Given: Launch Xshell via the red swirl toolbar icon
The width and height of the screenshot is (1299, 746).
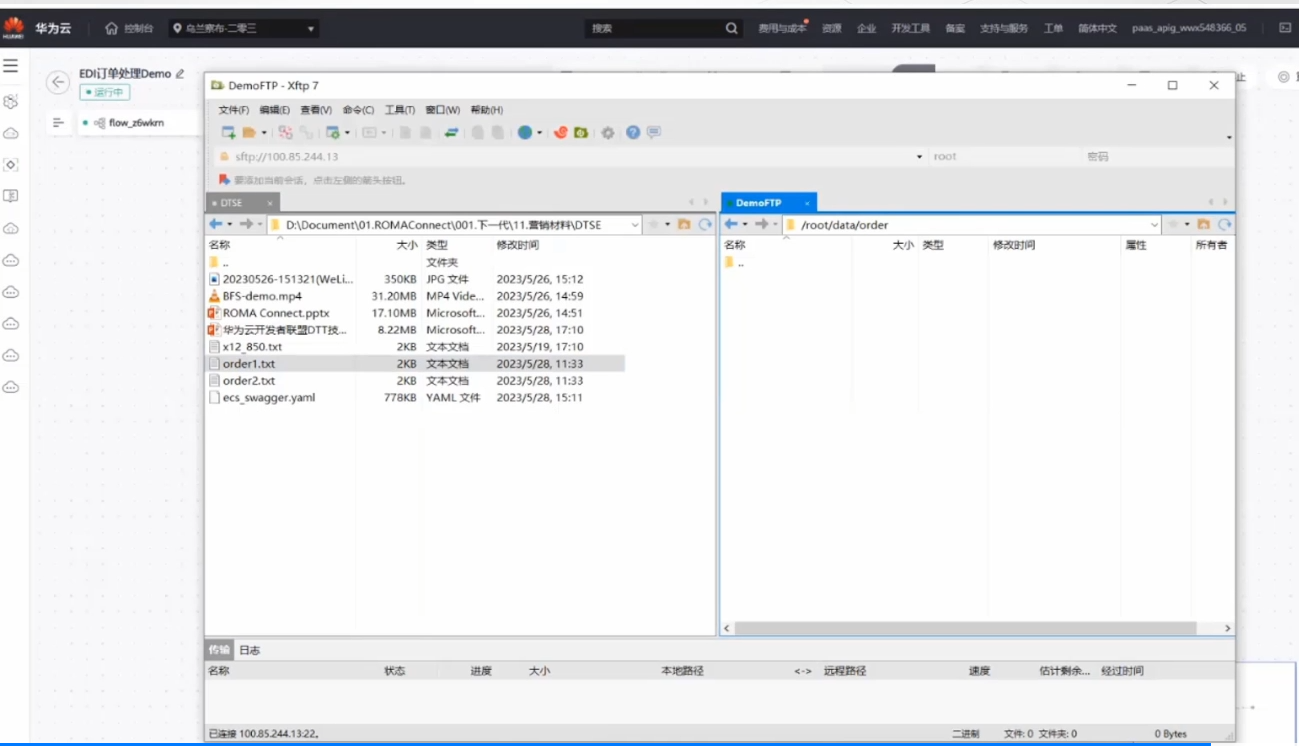Looking at the screenshot, I should (x=561, y=132).
